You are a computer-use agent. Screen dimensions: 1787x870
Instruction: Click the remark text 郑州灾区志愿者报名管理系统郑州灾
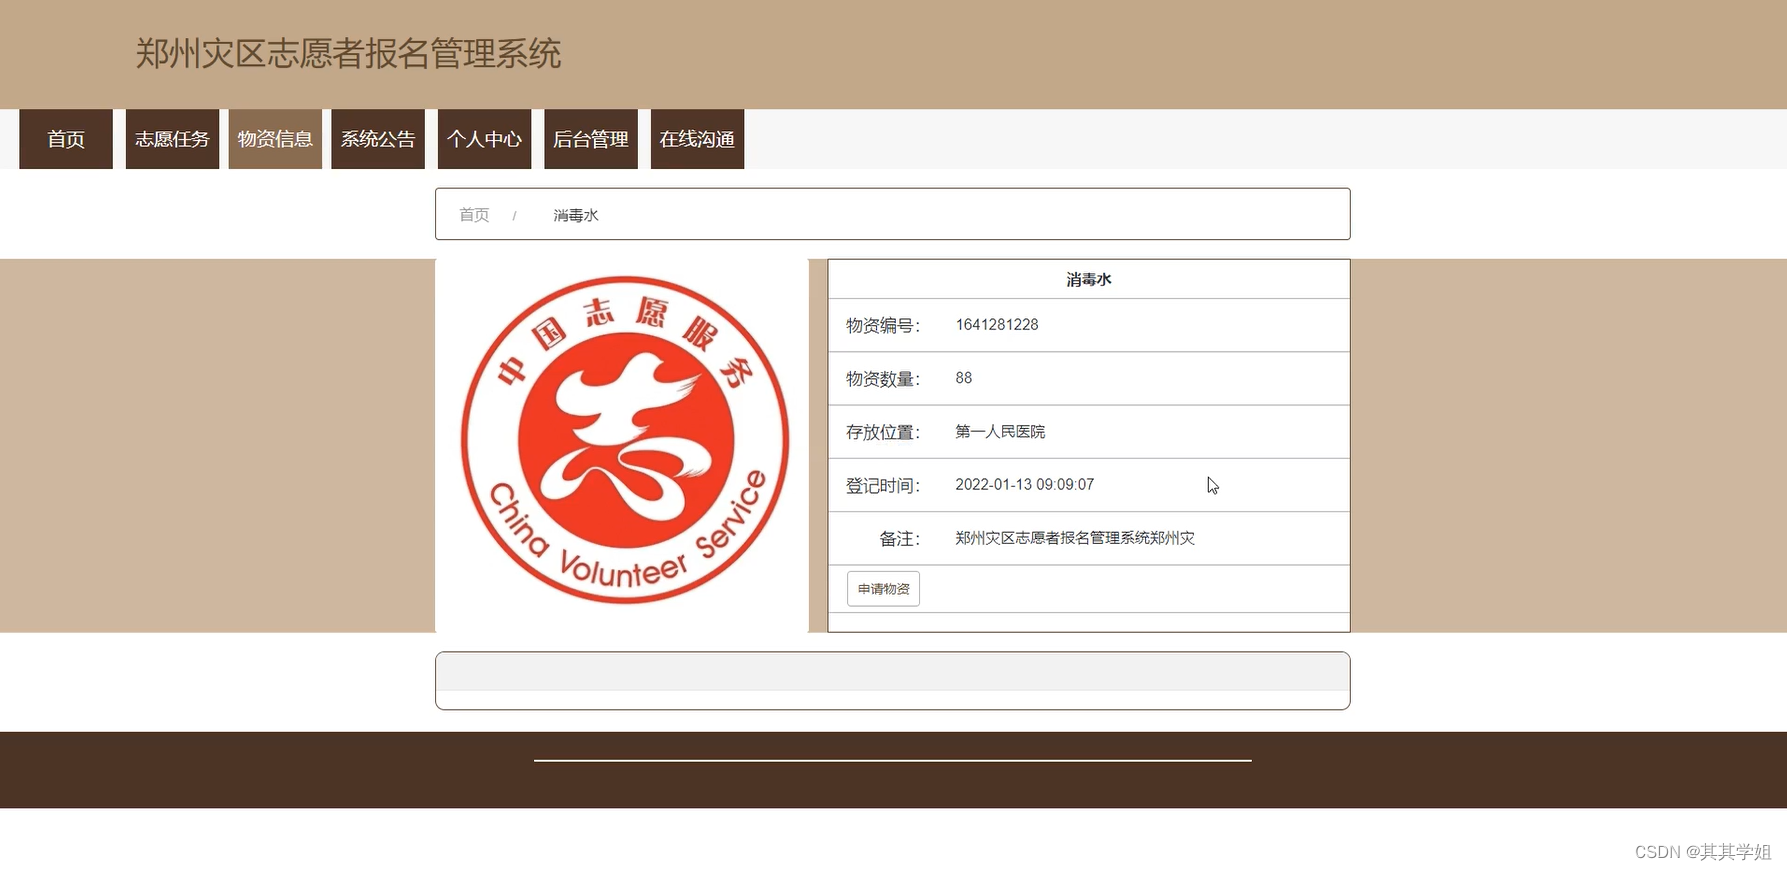(x=1075, y=538)
